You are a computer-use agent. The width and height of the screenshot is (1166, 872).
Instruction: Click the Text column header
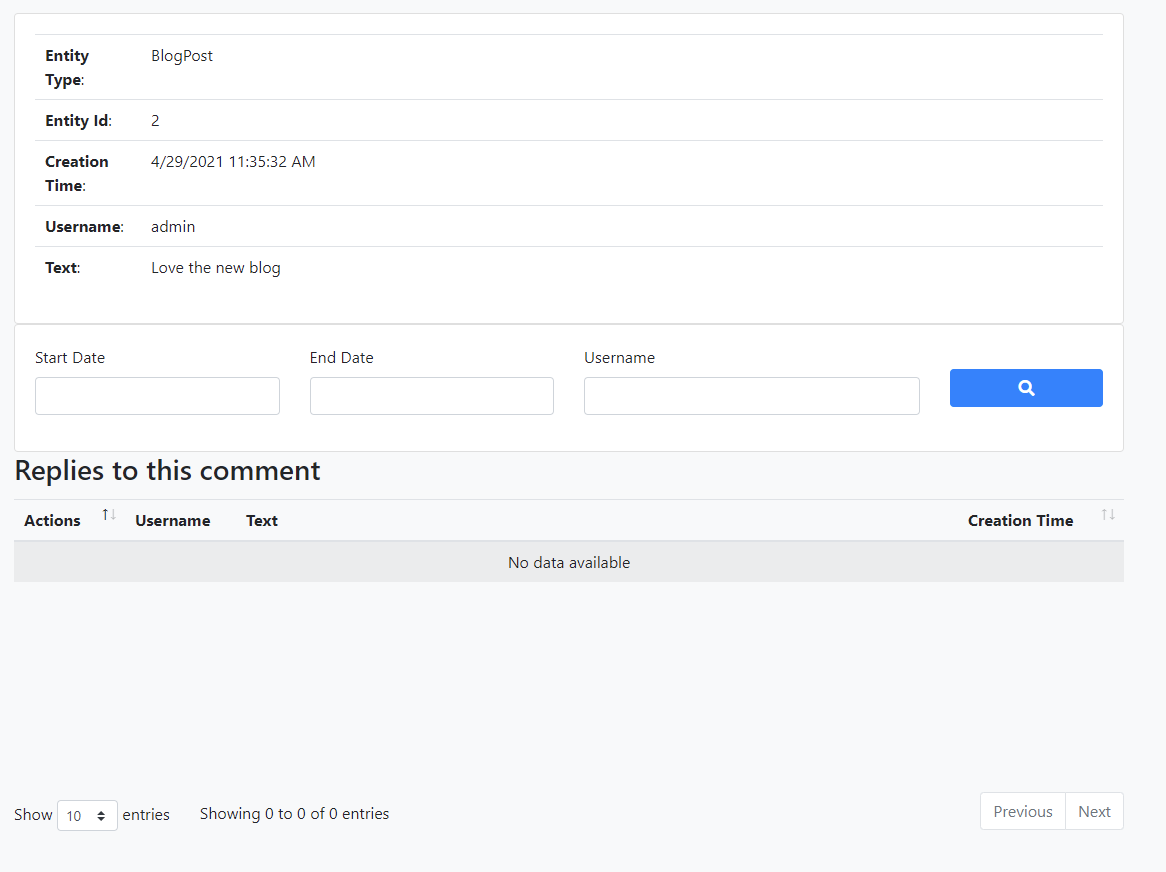click(261, 520)
